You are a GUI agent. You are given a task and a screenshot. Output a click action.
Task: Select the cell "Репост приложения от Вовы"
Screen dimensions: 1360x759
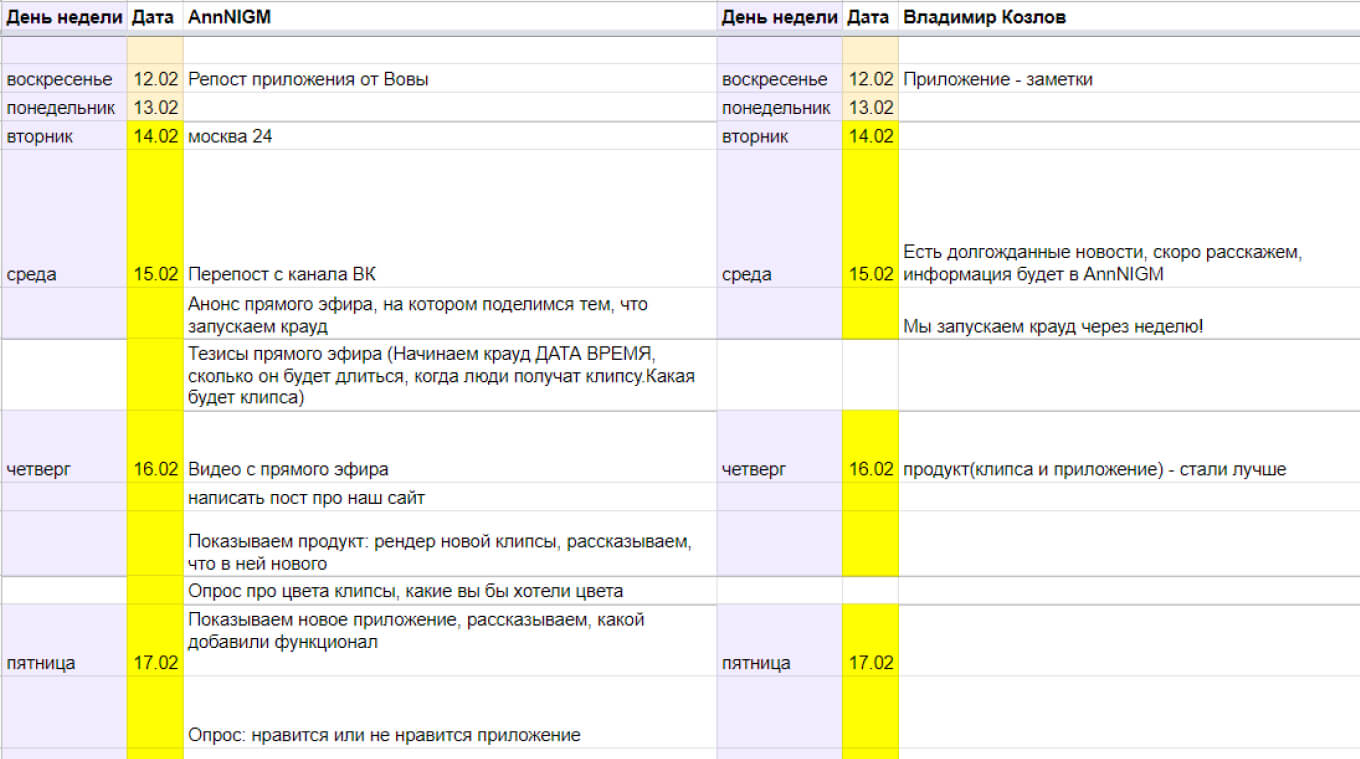(449, 79)
